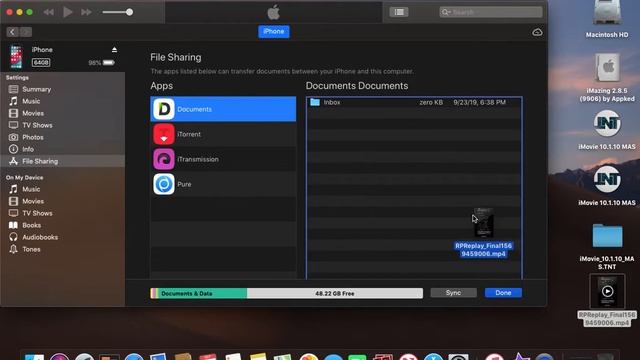Select the iPhone device tab
The image size is (640, 360).
pyautogui.click(x=273, y=31)
